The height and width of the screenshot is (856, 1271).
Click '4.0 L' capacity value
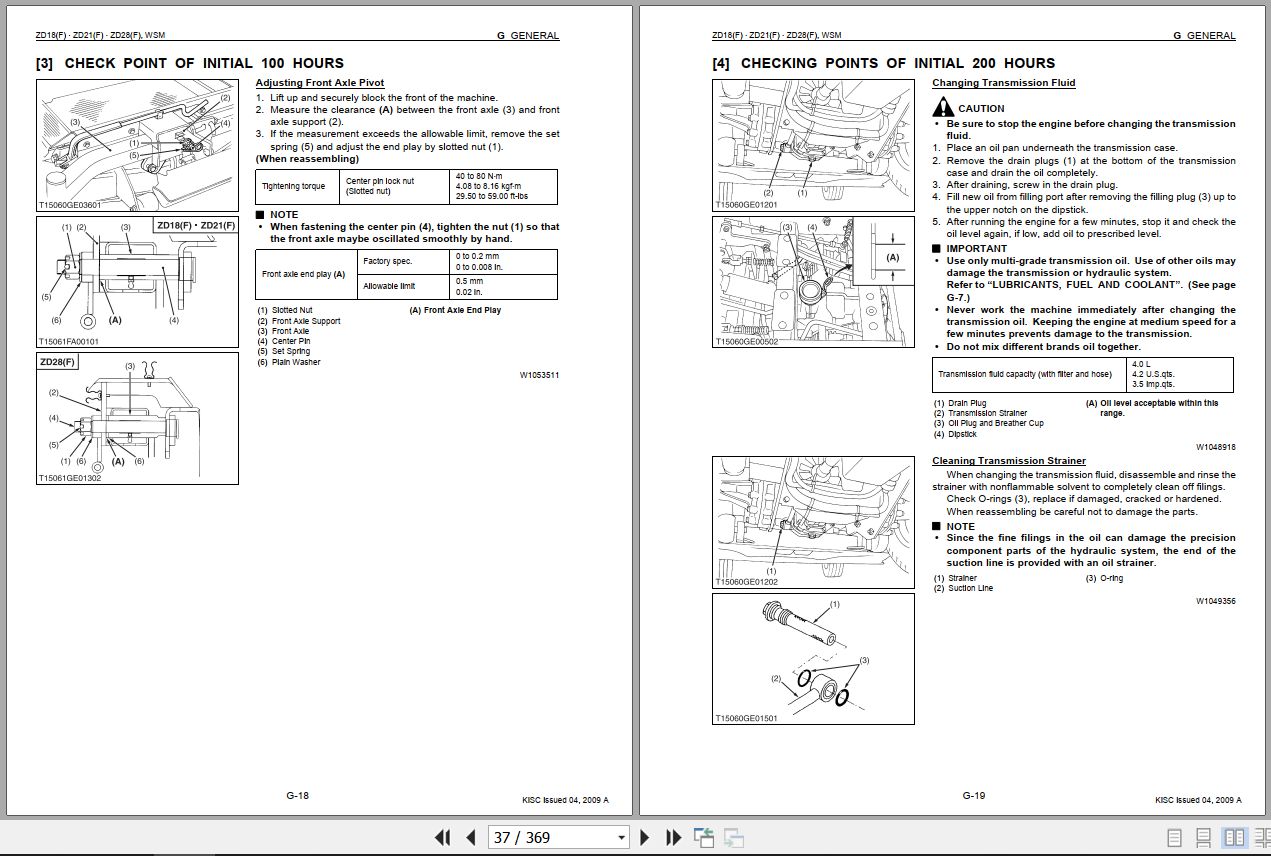1141,364
